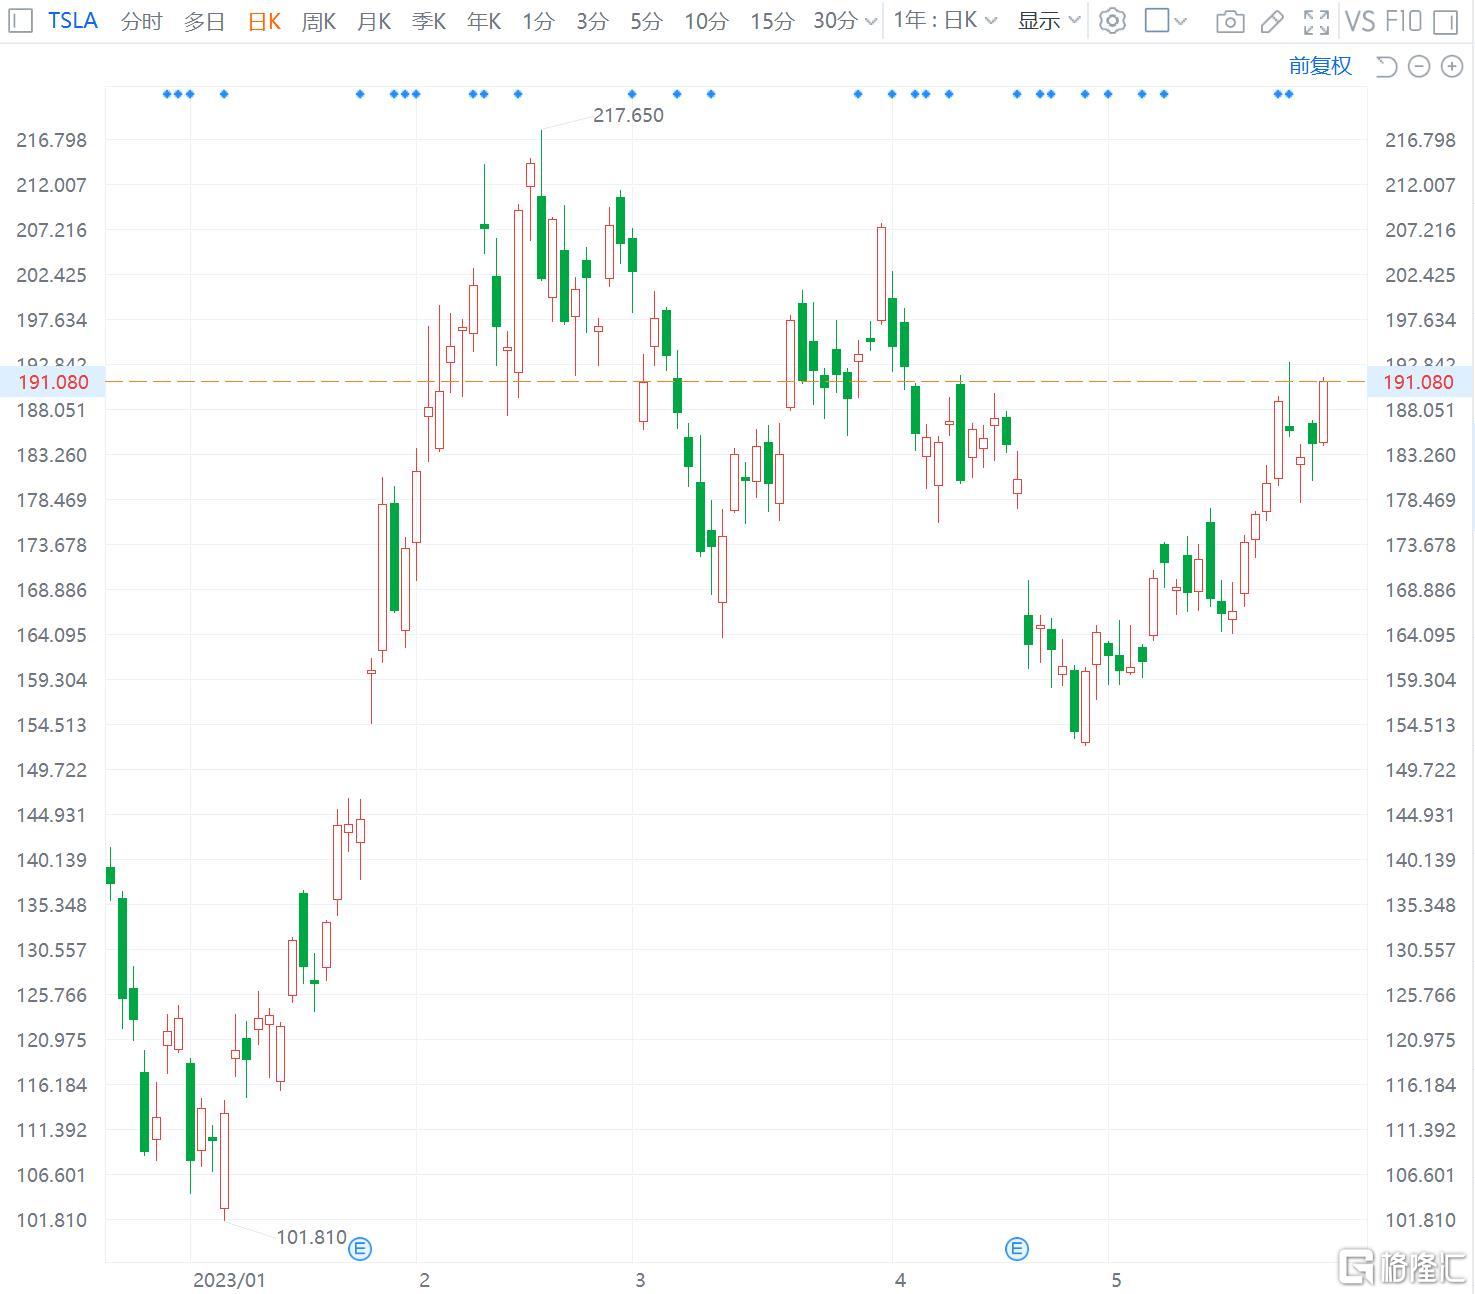This screenshot has width=1475, height=1294.
Task: Switch adjustment mode via 前复权 link
Action: (x=1319, y=66)
